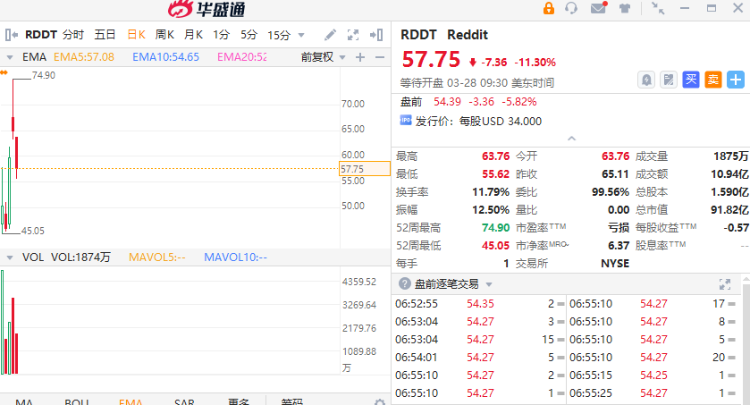The width and height of the screenshot is (750, 405).
Task: Click the orange lock icon in title bar
Action: tap(549, 8)
